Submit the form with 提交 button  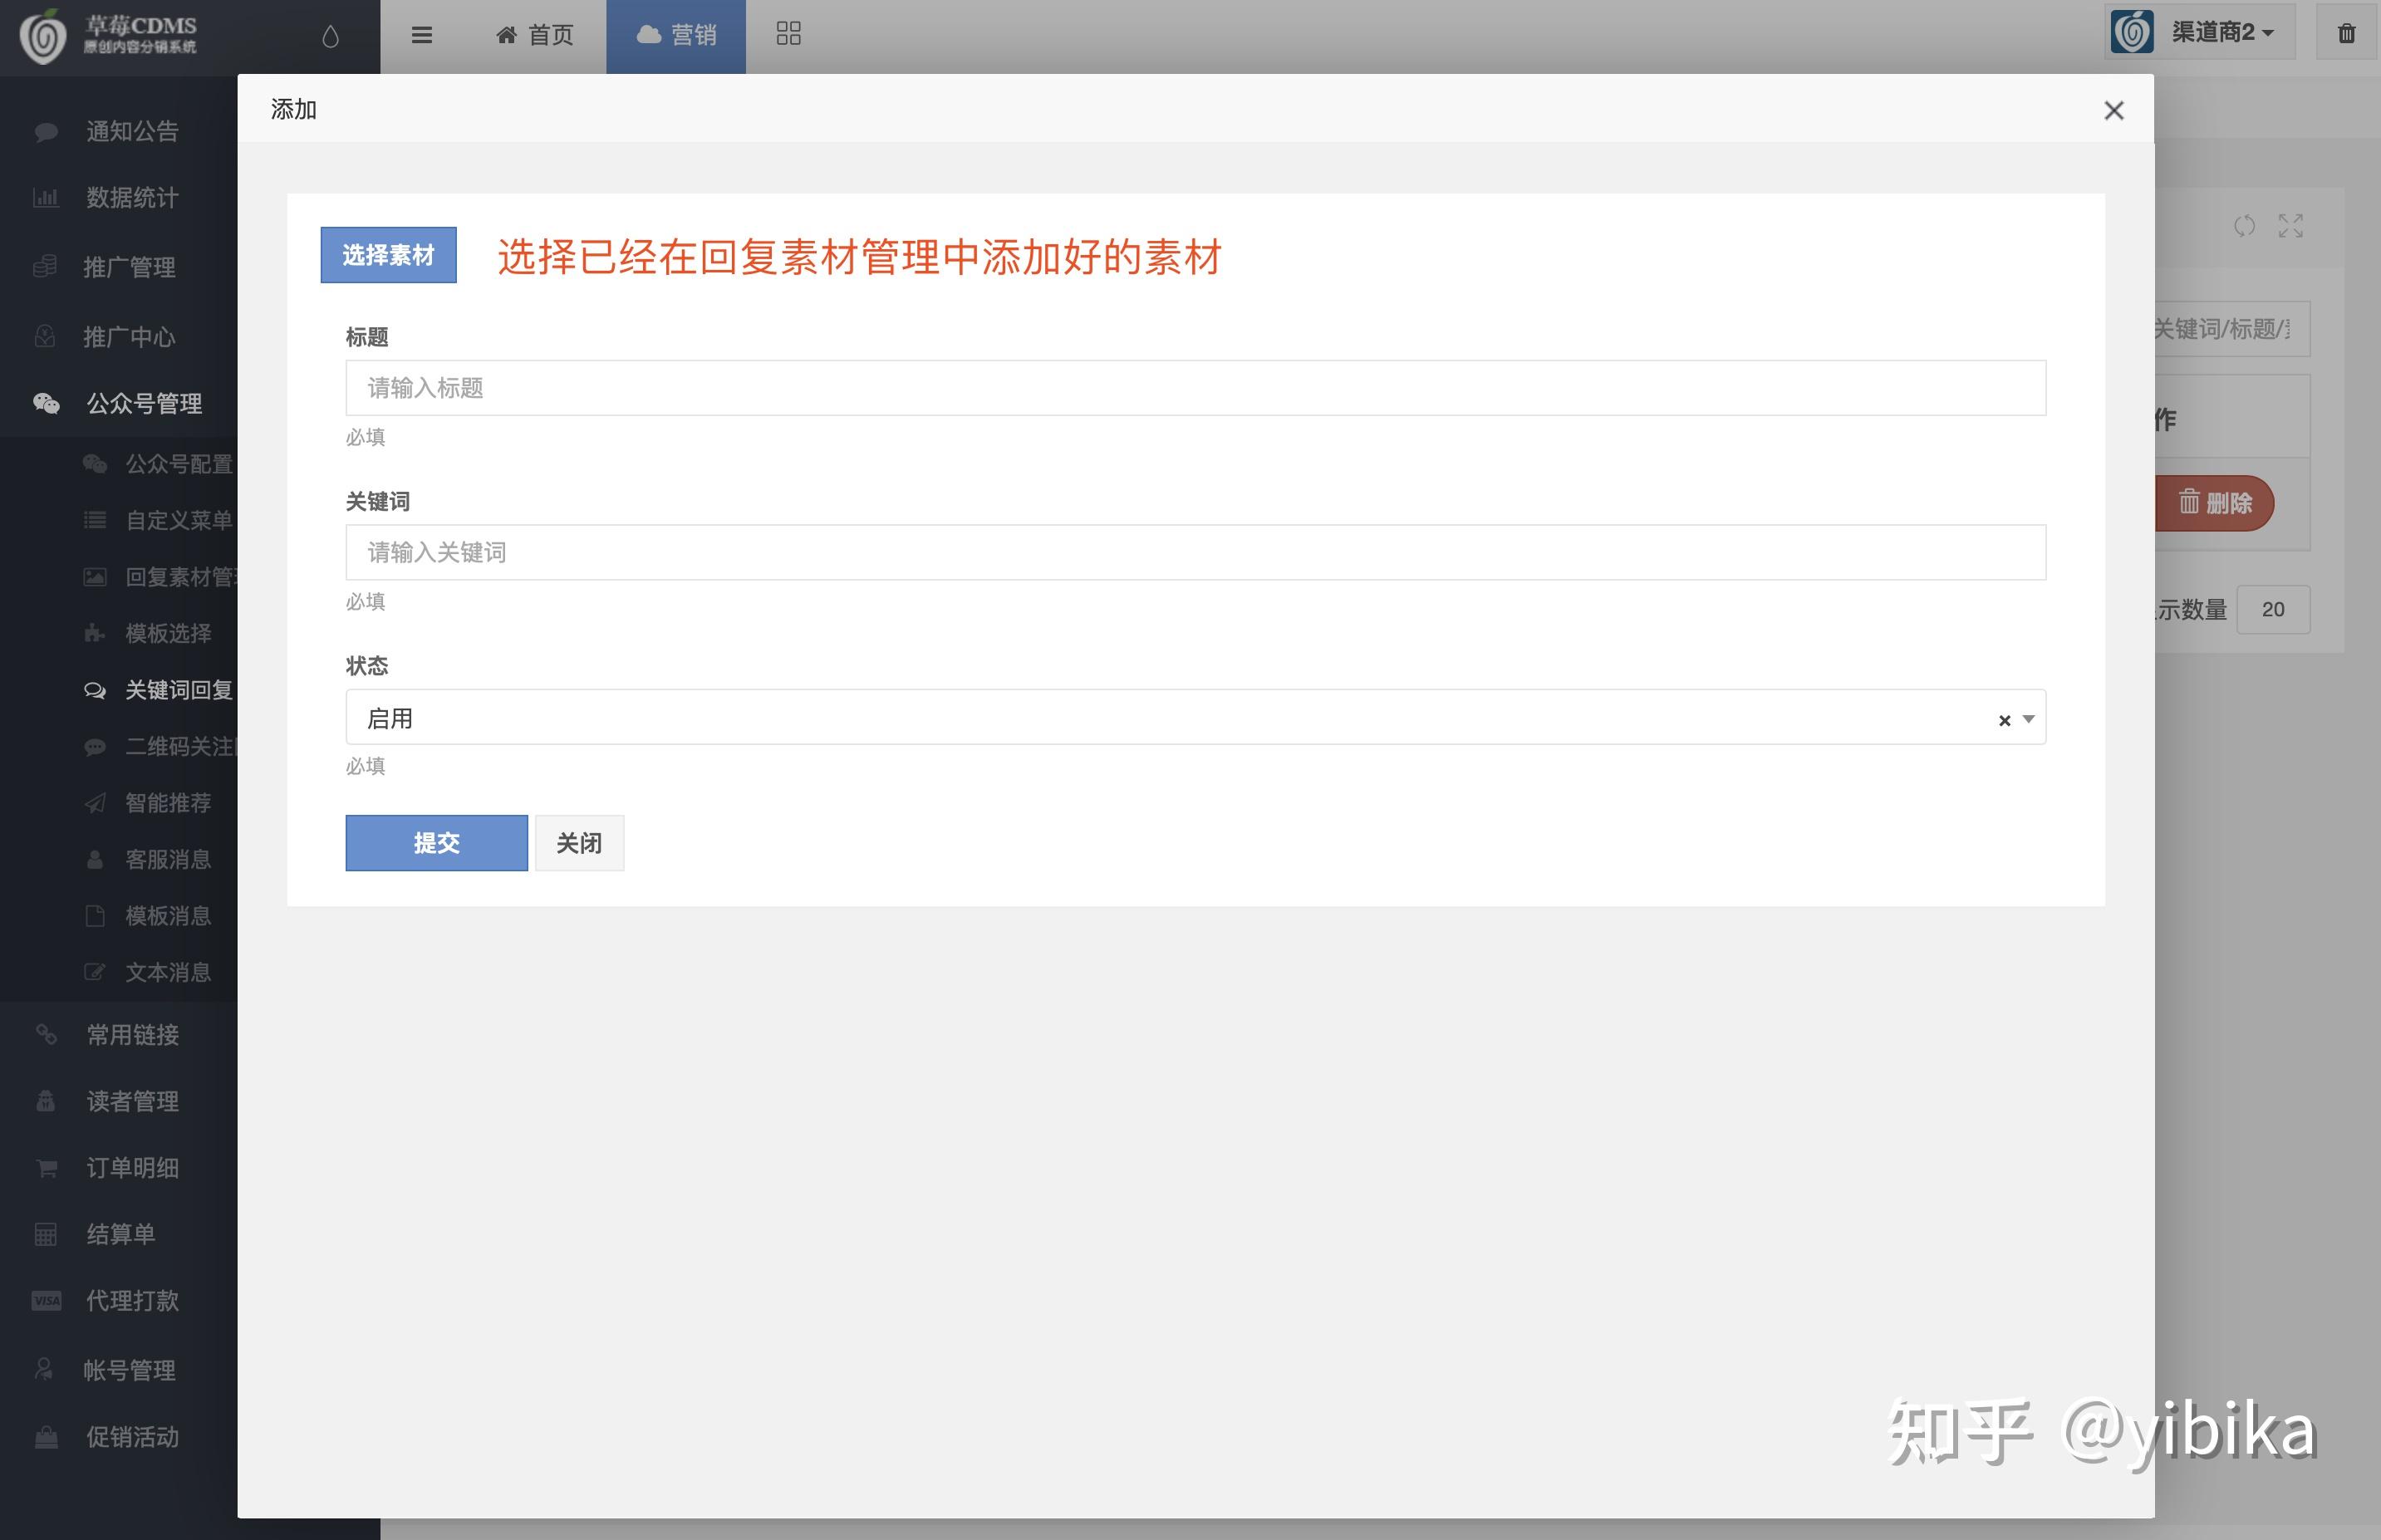click(436, 843)
